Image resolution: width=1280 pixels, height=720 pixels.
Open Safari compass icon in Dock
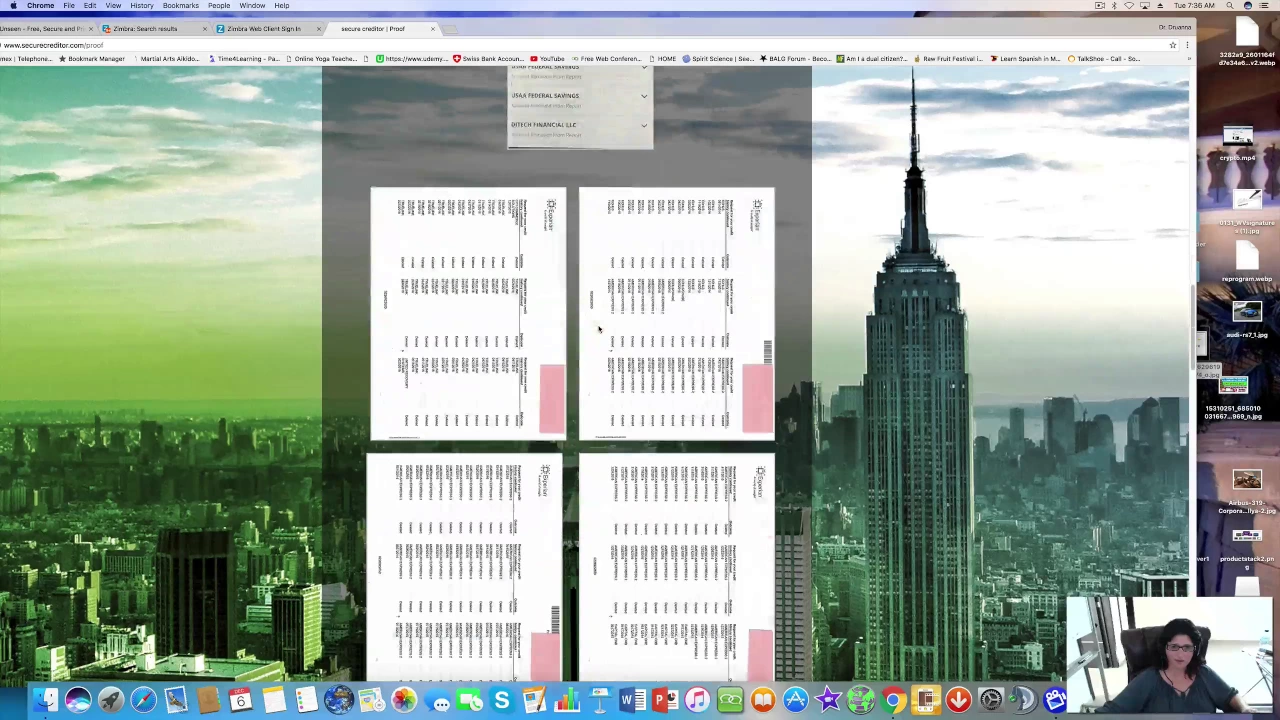click(143, 700)
